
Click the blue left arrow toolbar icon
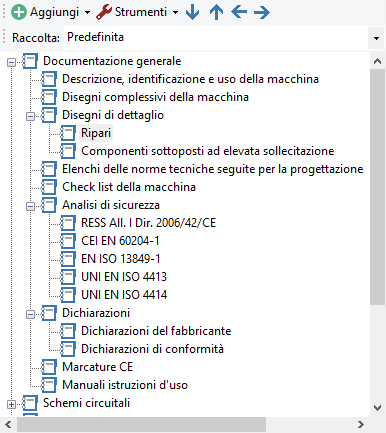tap(239, 12)
